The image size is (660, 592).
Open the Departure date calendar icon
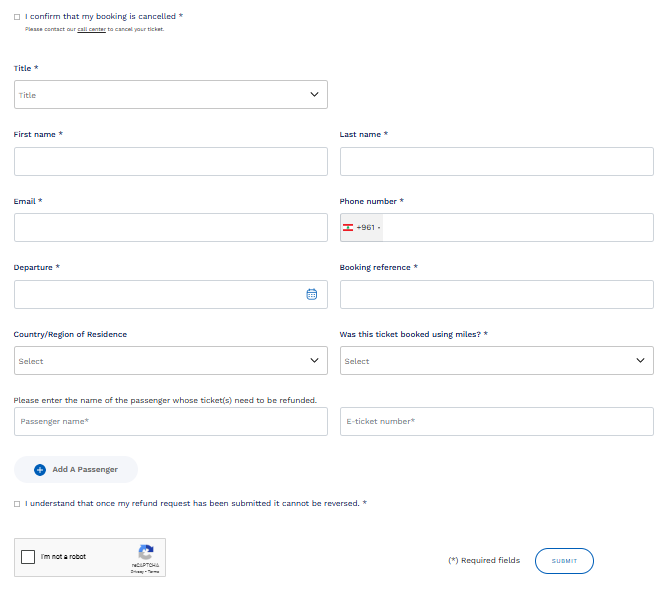pos(311,294)
